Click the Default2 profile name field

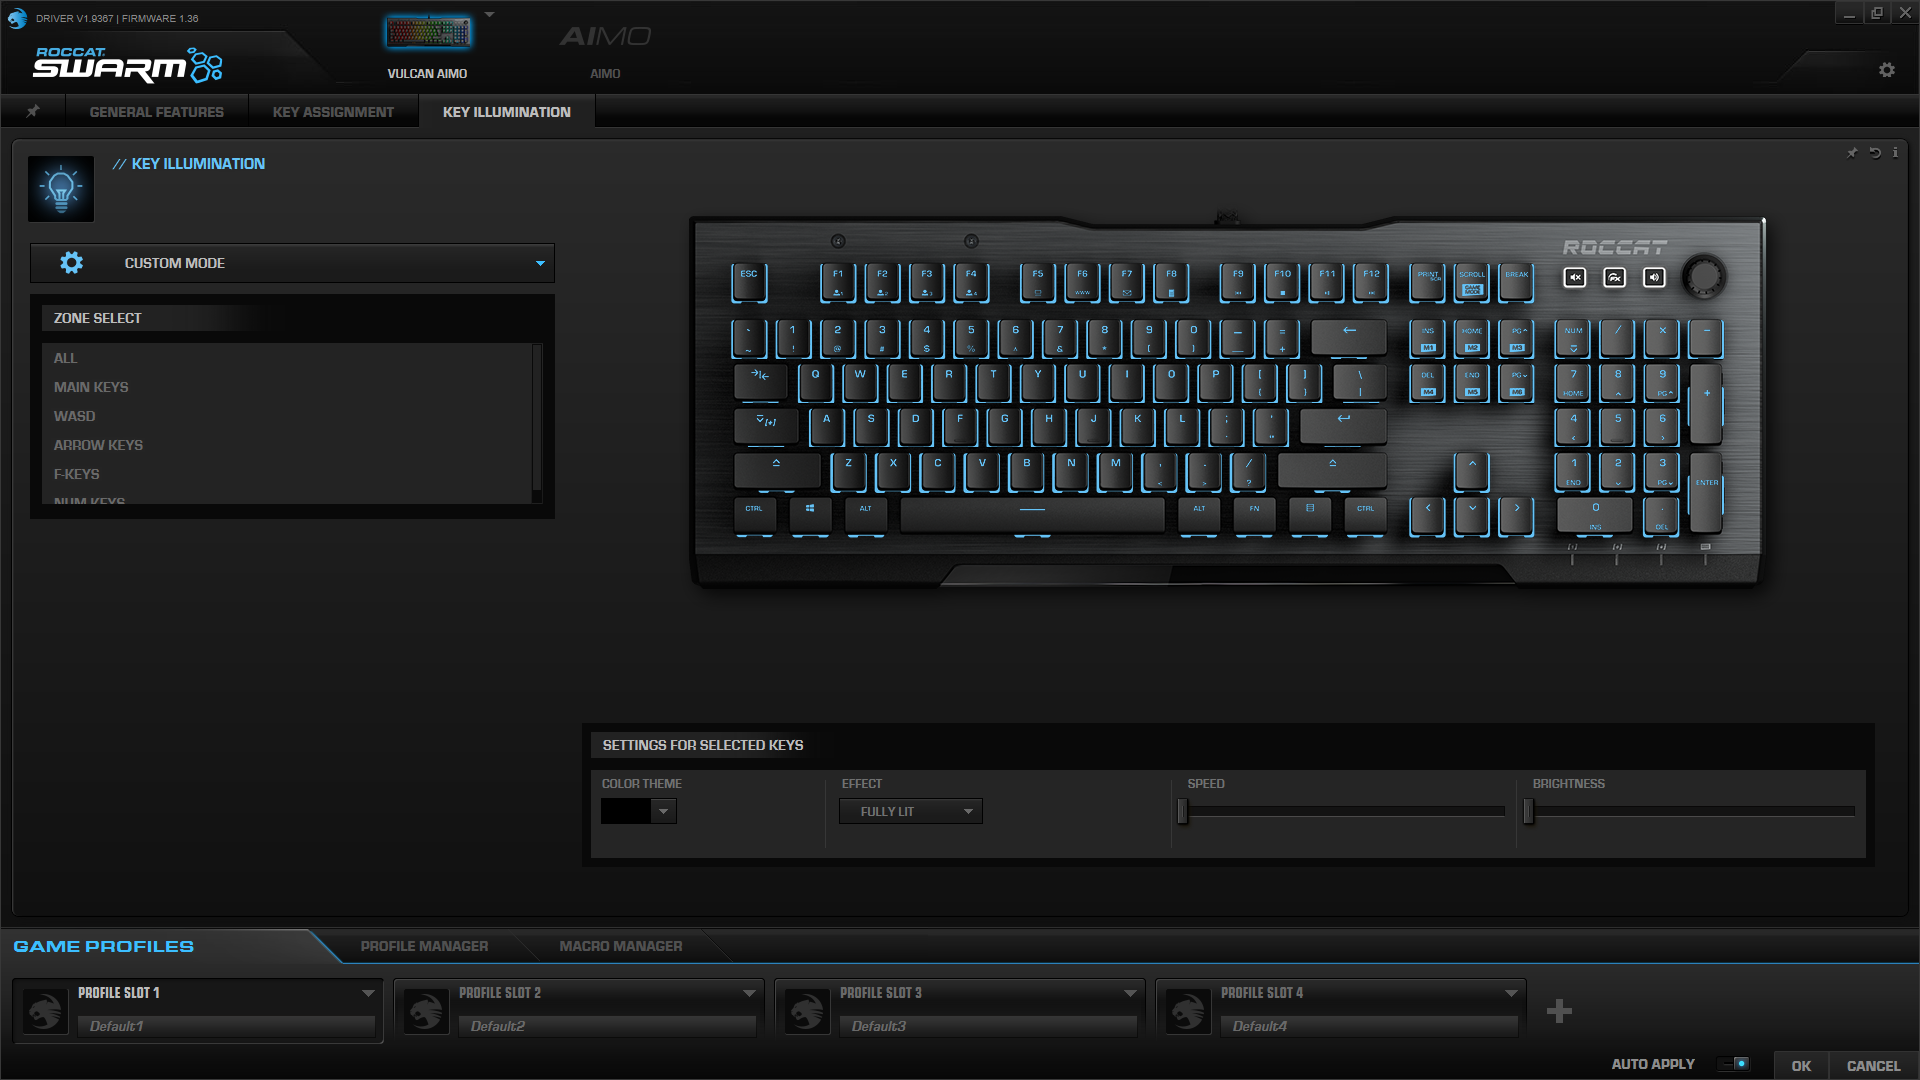607,1026
